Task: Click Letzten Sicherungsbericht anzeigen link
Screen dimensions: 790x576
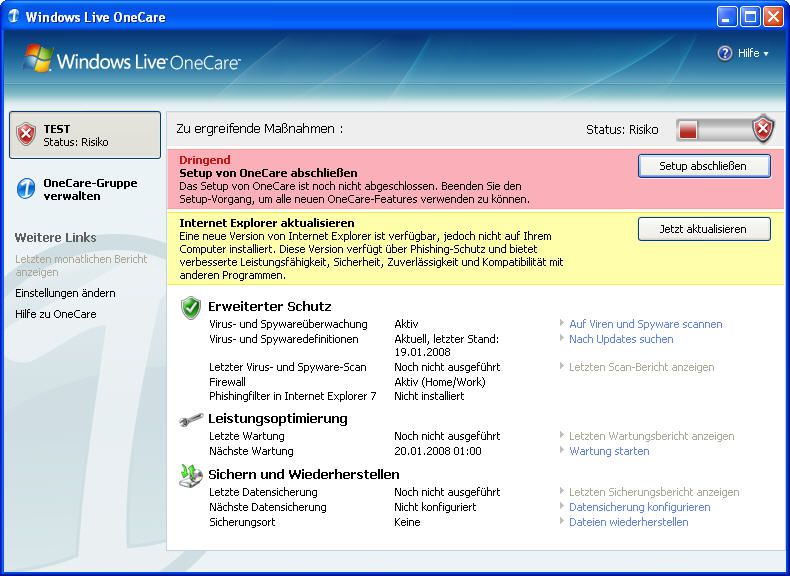Action: 654,492
